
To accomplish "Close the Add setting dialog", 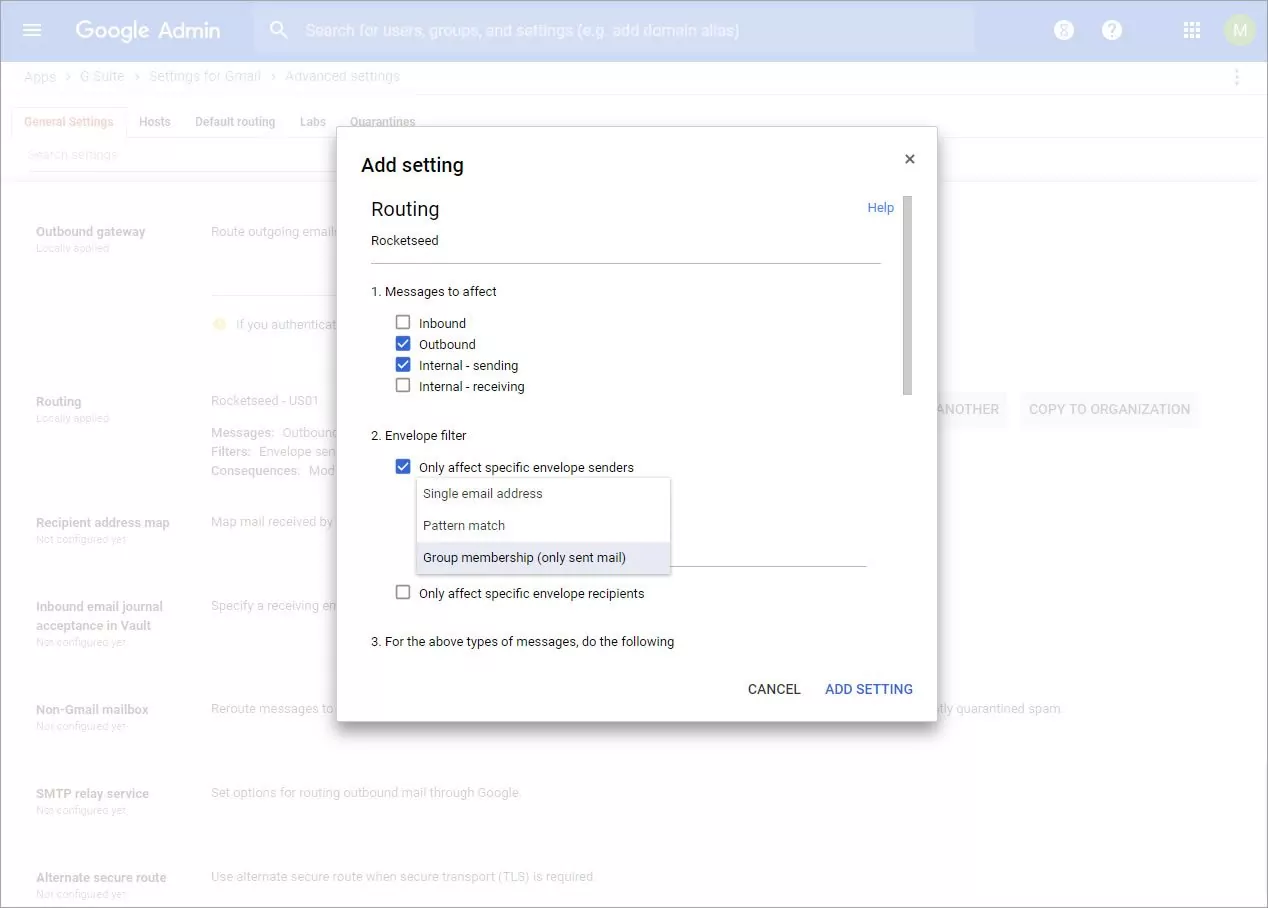I will pos(909,159).
